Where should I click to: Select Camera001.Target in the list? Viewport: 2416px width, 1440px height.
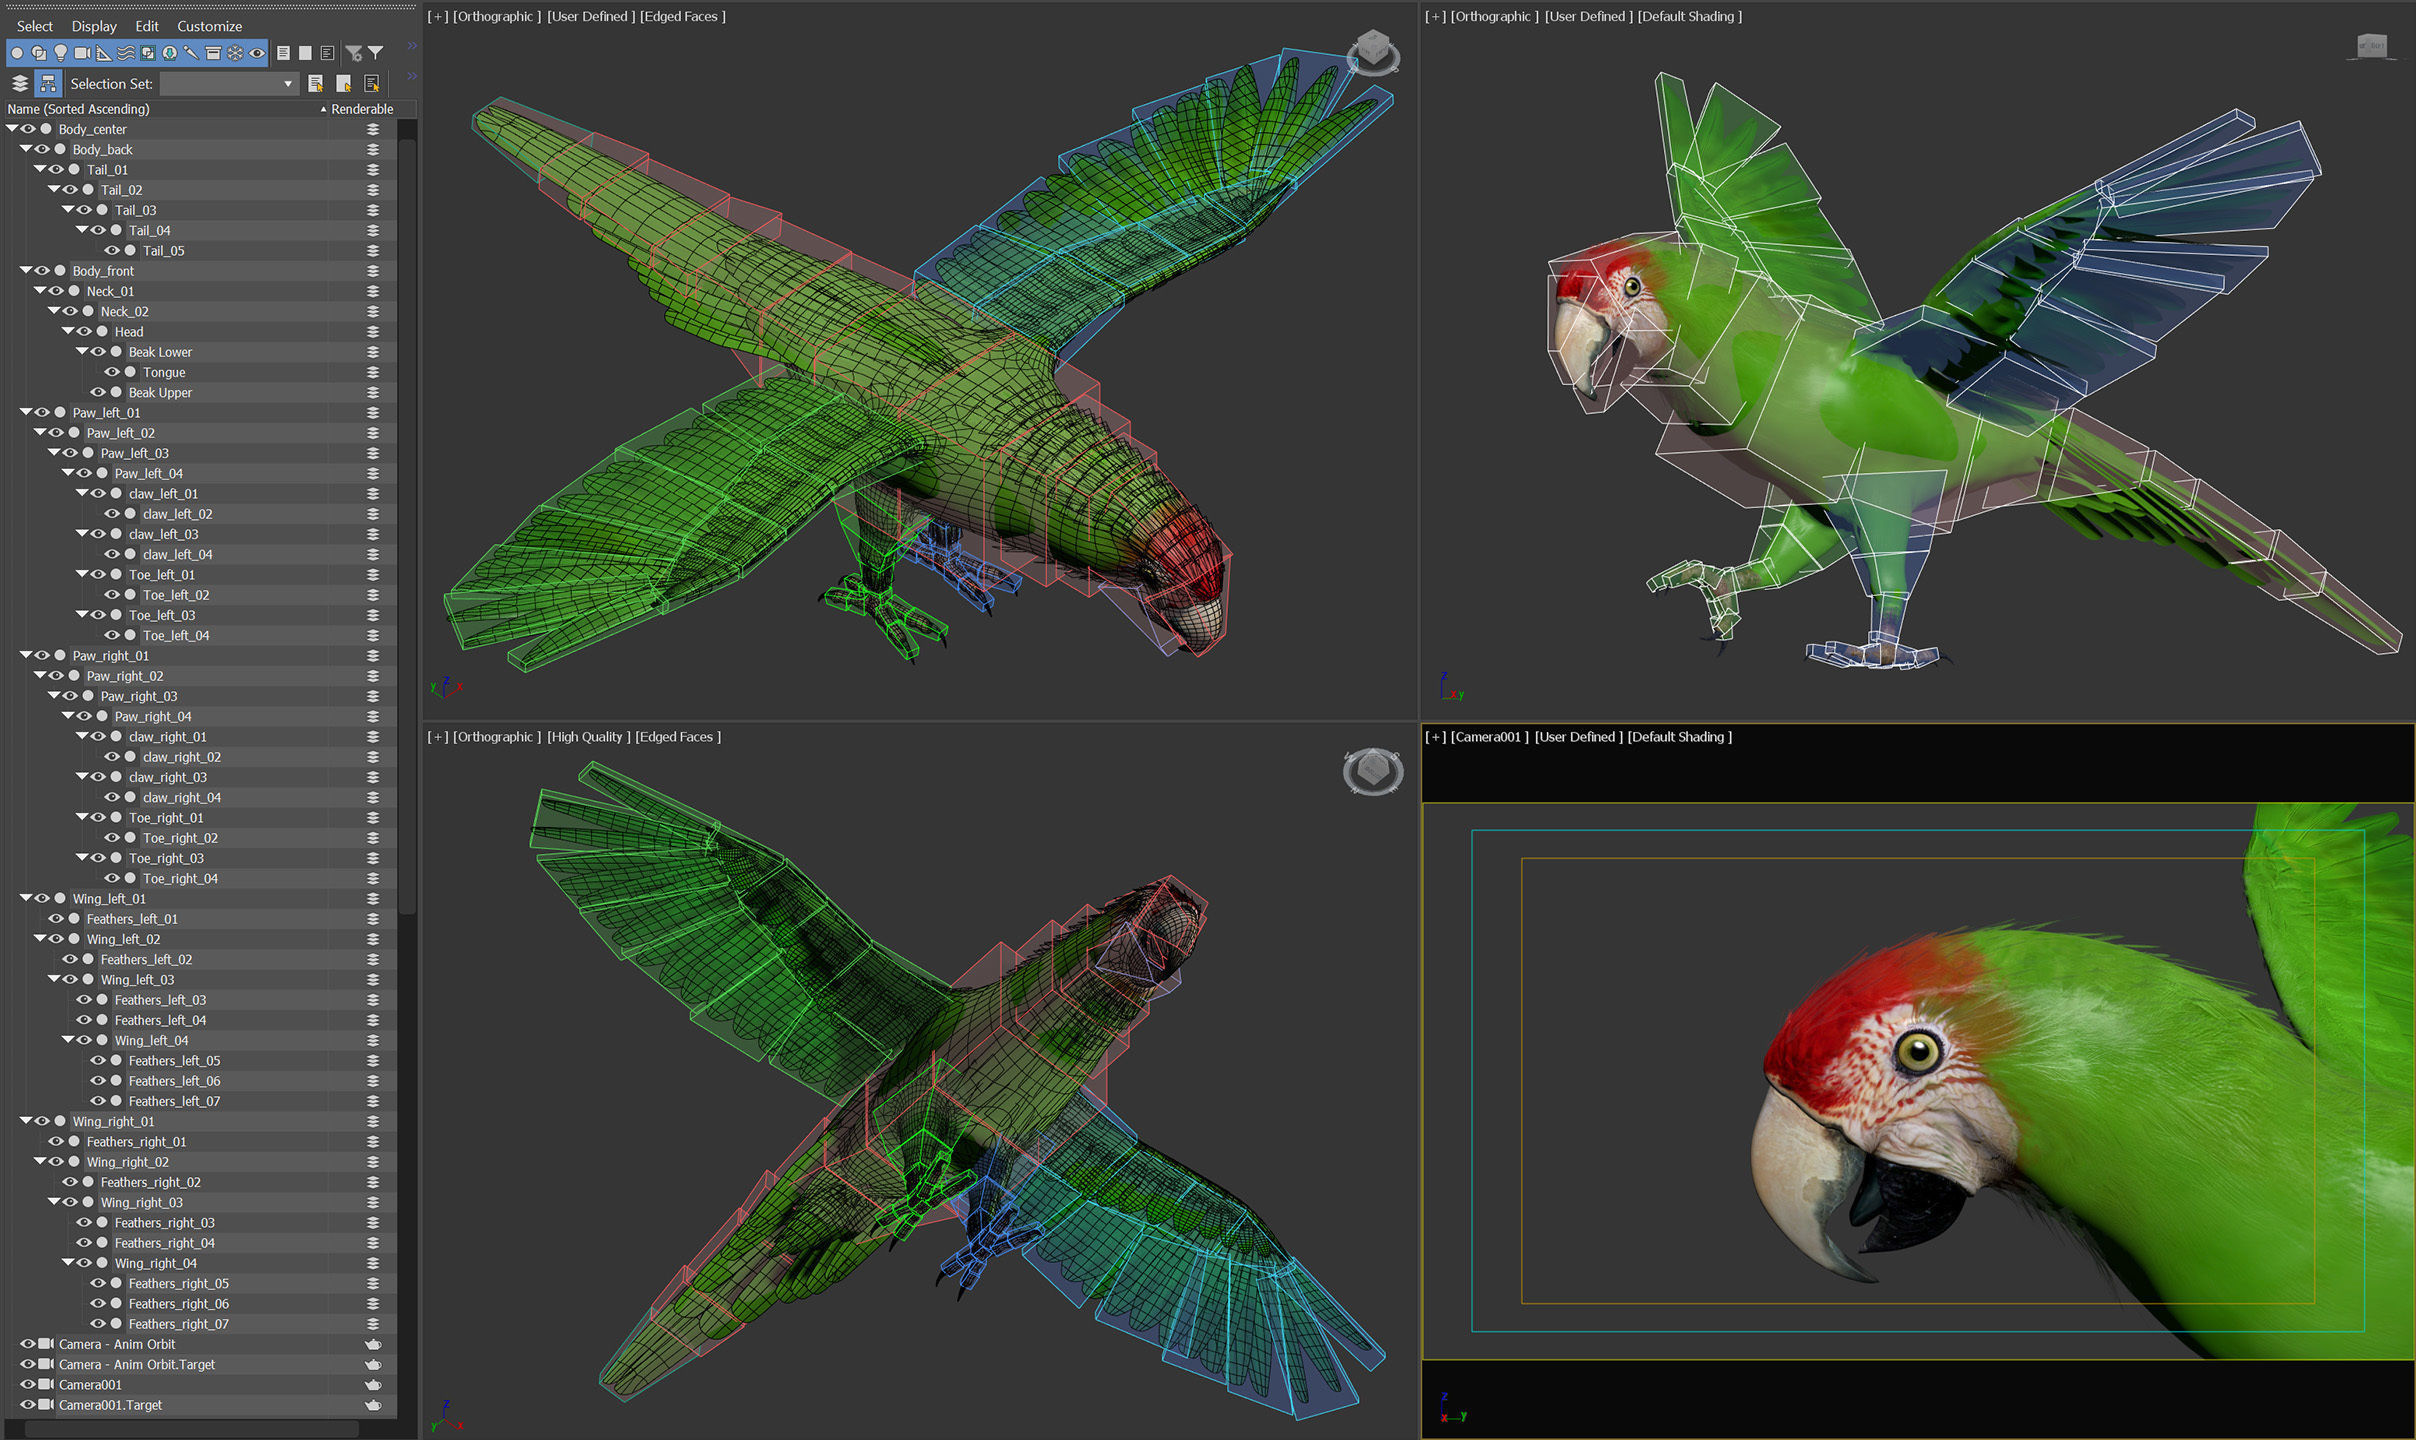tap(110, 1405)
